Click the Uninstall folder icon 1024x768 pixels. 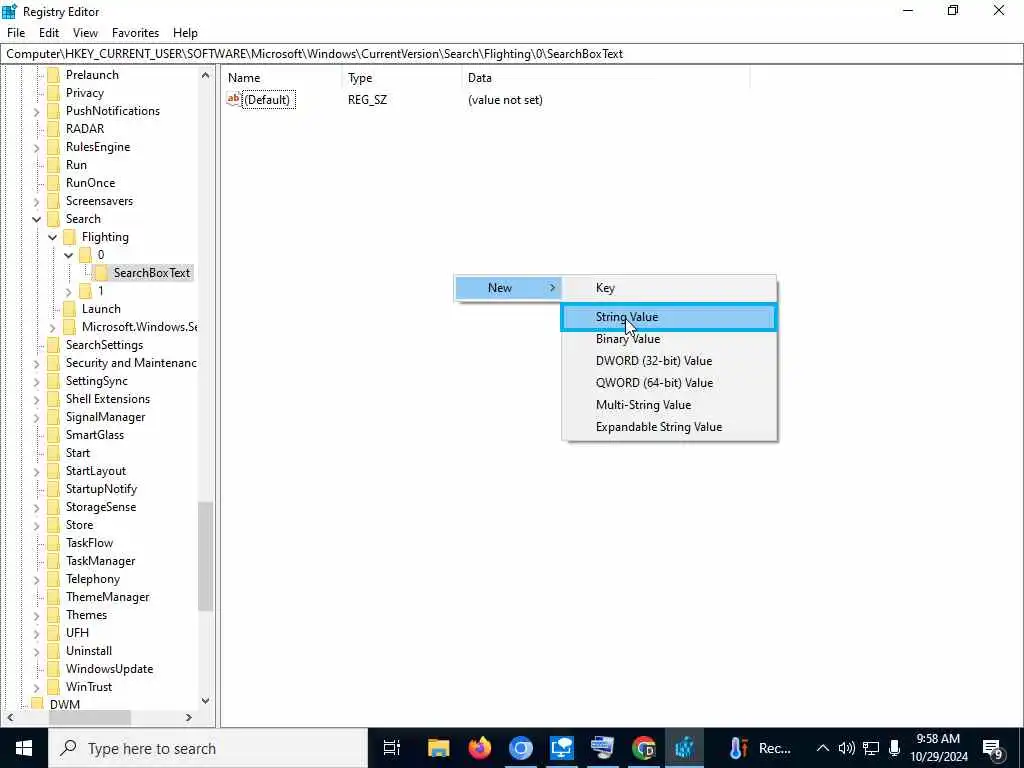click(x=54, y=651)
